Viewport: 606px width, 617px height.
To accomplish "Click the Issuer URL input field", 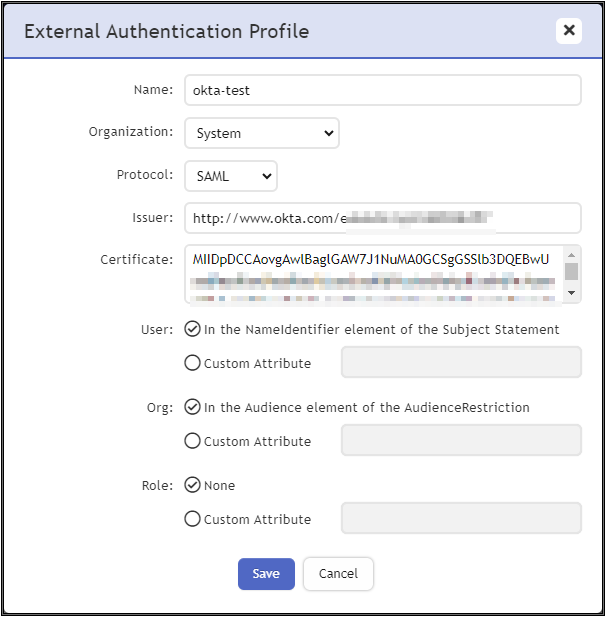I will [x=382, y=218].
